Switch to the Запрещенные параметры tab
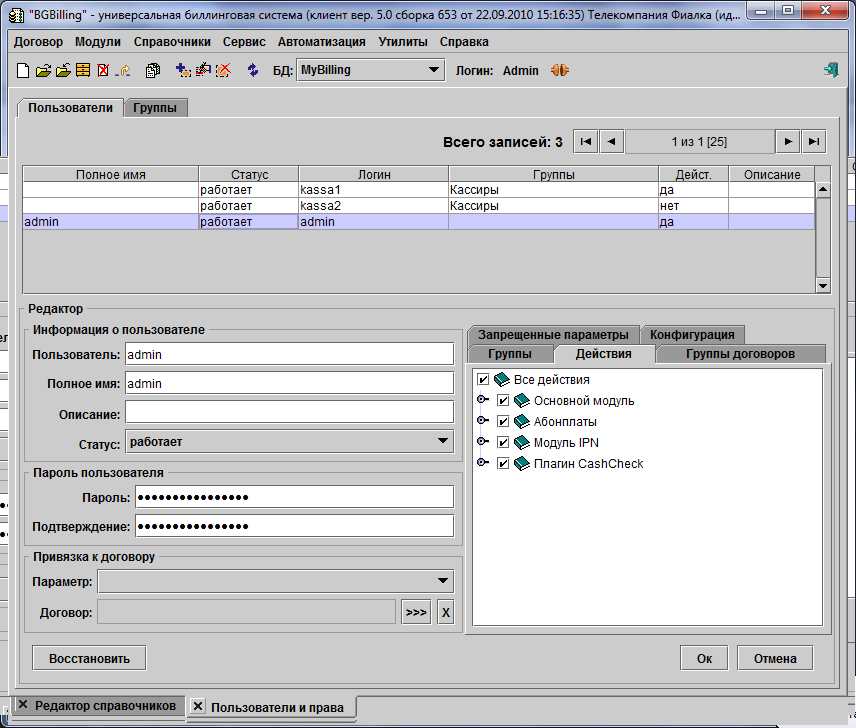 (553, 335)
